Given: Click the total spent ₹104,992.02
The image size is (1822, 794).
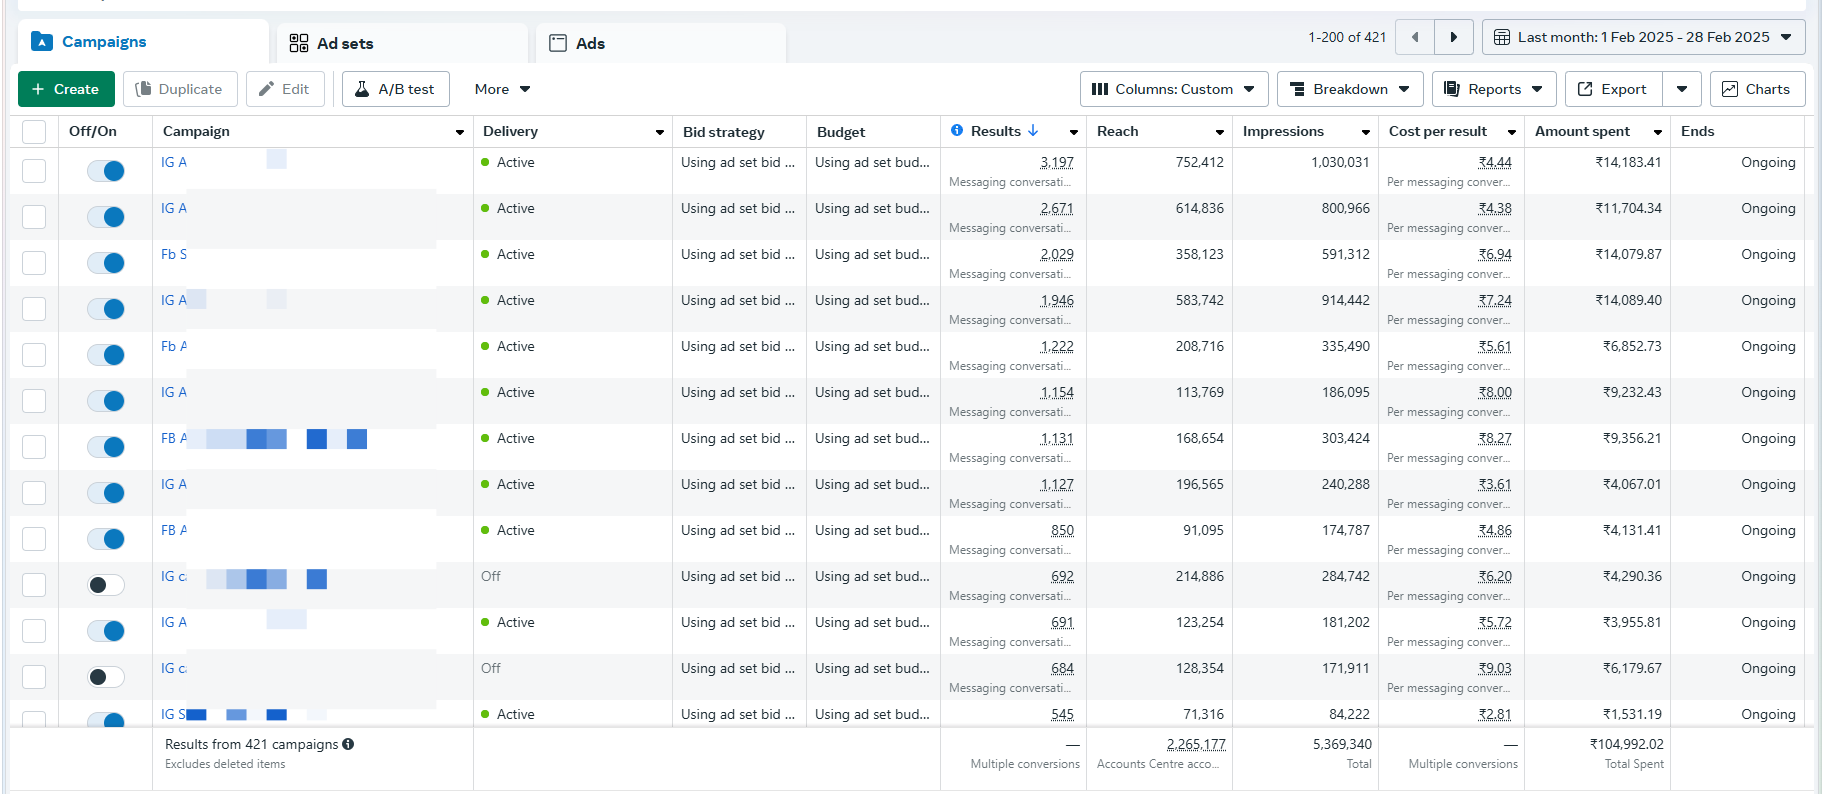Looking at the screenshot, I should point(1627,744).
